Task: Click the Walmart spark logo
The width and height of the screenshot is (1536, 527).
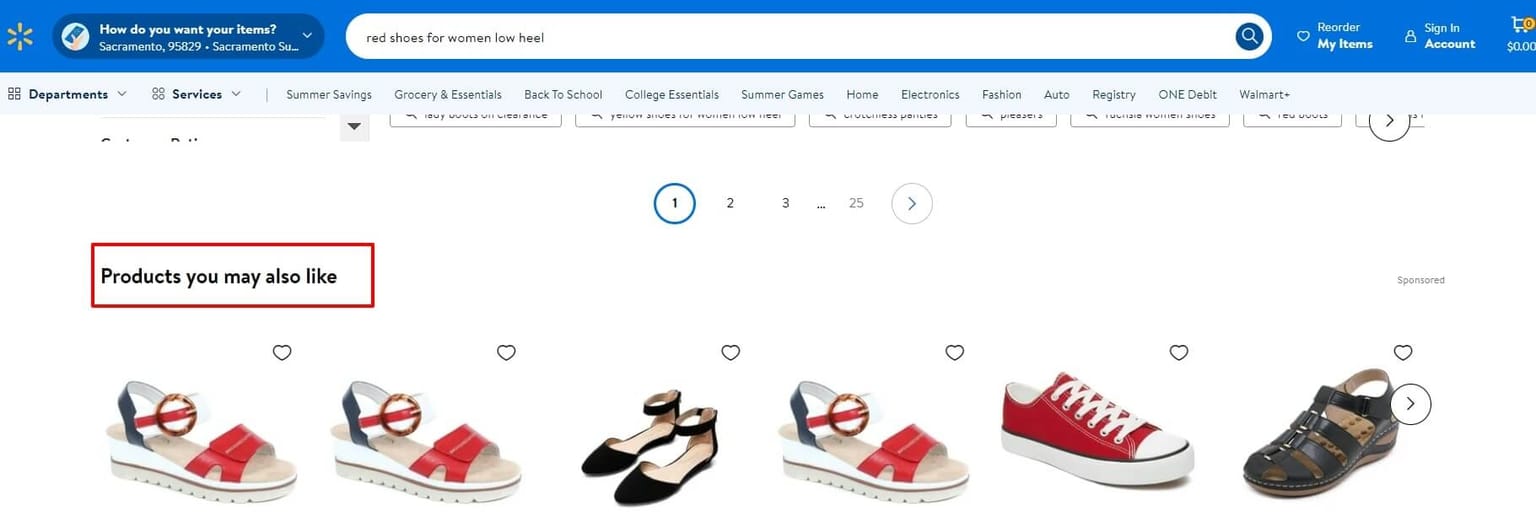Action: [20, 37]
